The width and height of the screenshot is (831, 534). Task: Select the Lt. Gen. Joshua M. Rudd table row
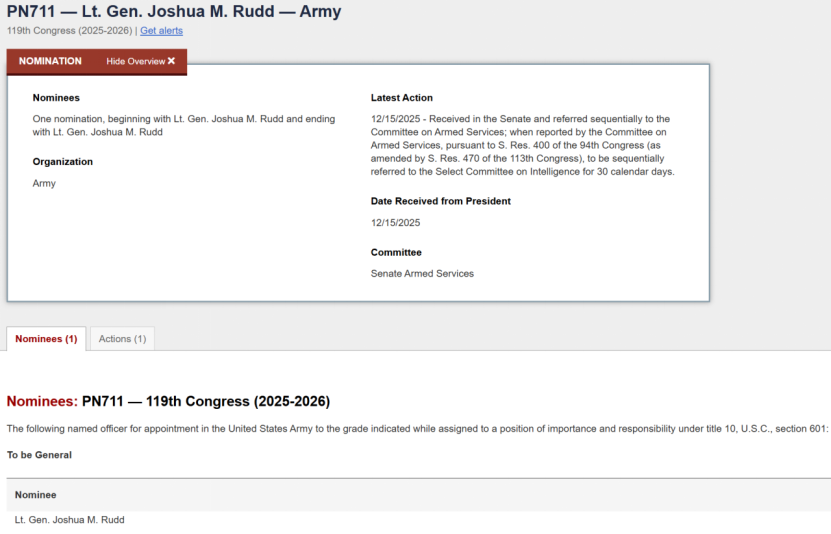[x=69, y=520]
